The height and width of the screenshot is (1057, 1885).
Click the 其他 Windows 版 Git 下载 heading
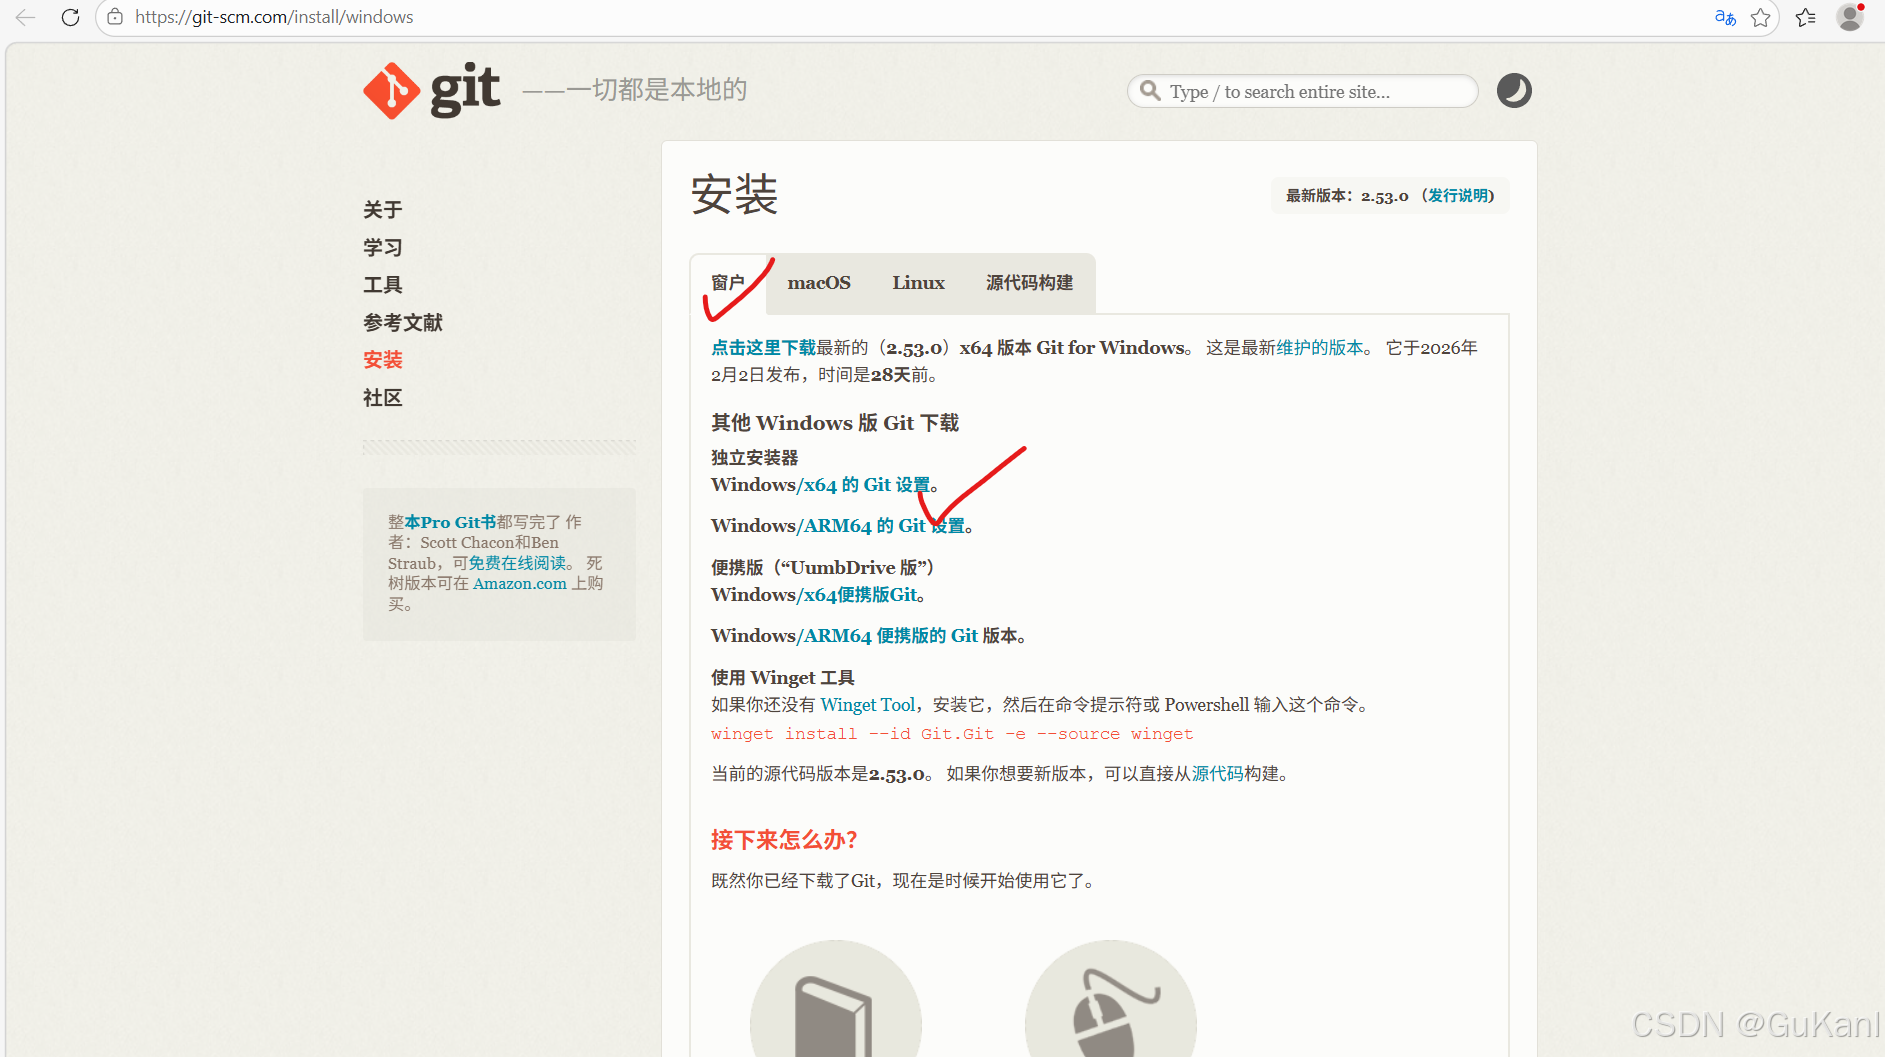pos(835,423)
